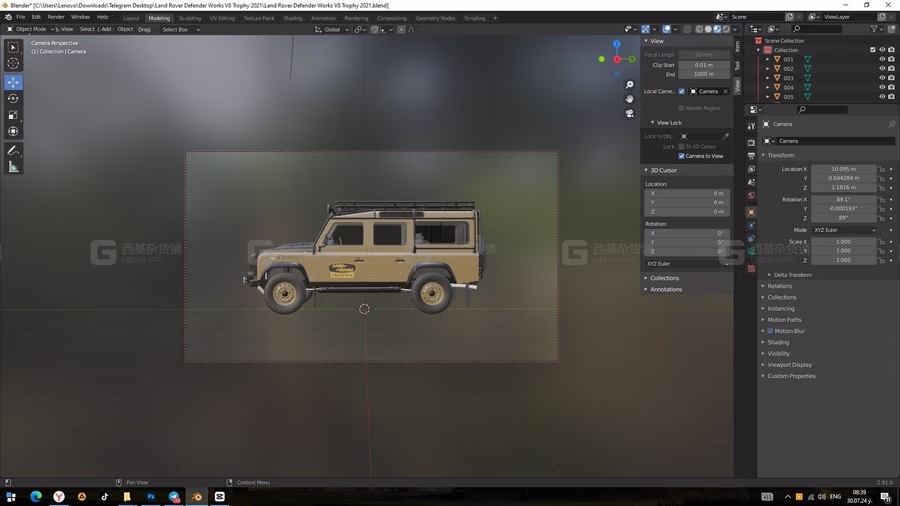Open the rotation Mode XYZ Euler dropdown in properties
The image size is (900, 506).
click(x=844, y=230)
